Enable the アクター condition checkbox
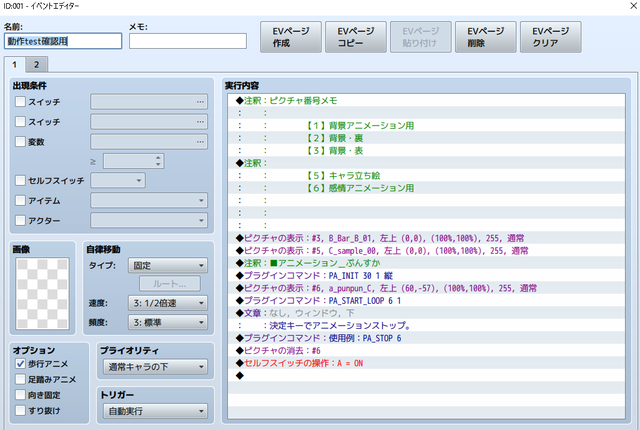640x430 pixels. [20, 220]
